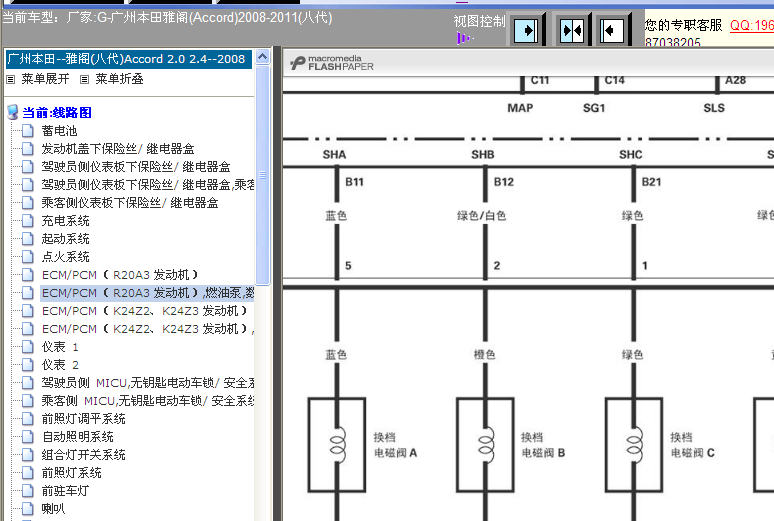Open the 起动系统 diagram

point(65,239)
